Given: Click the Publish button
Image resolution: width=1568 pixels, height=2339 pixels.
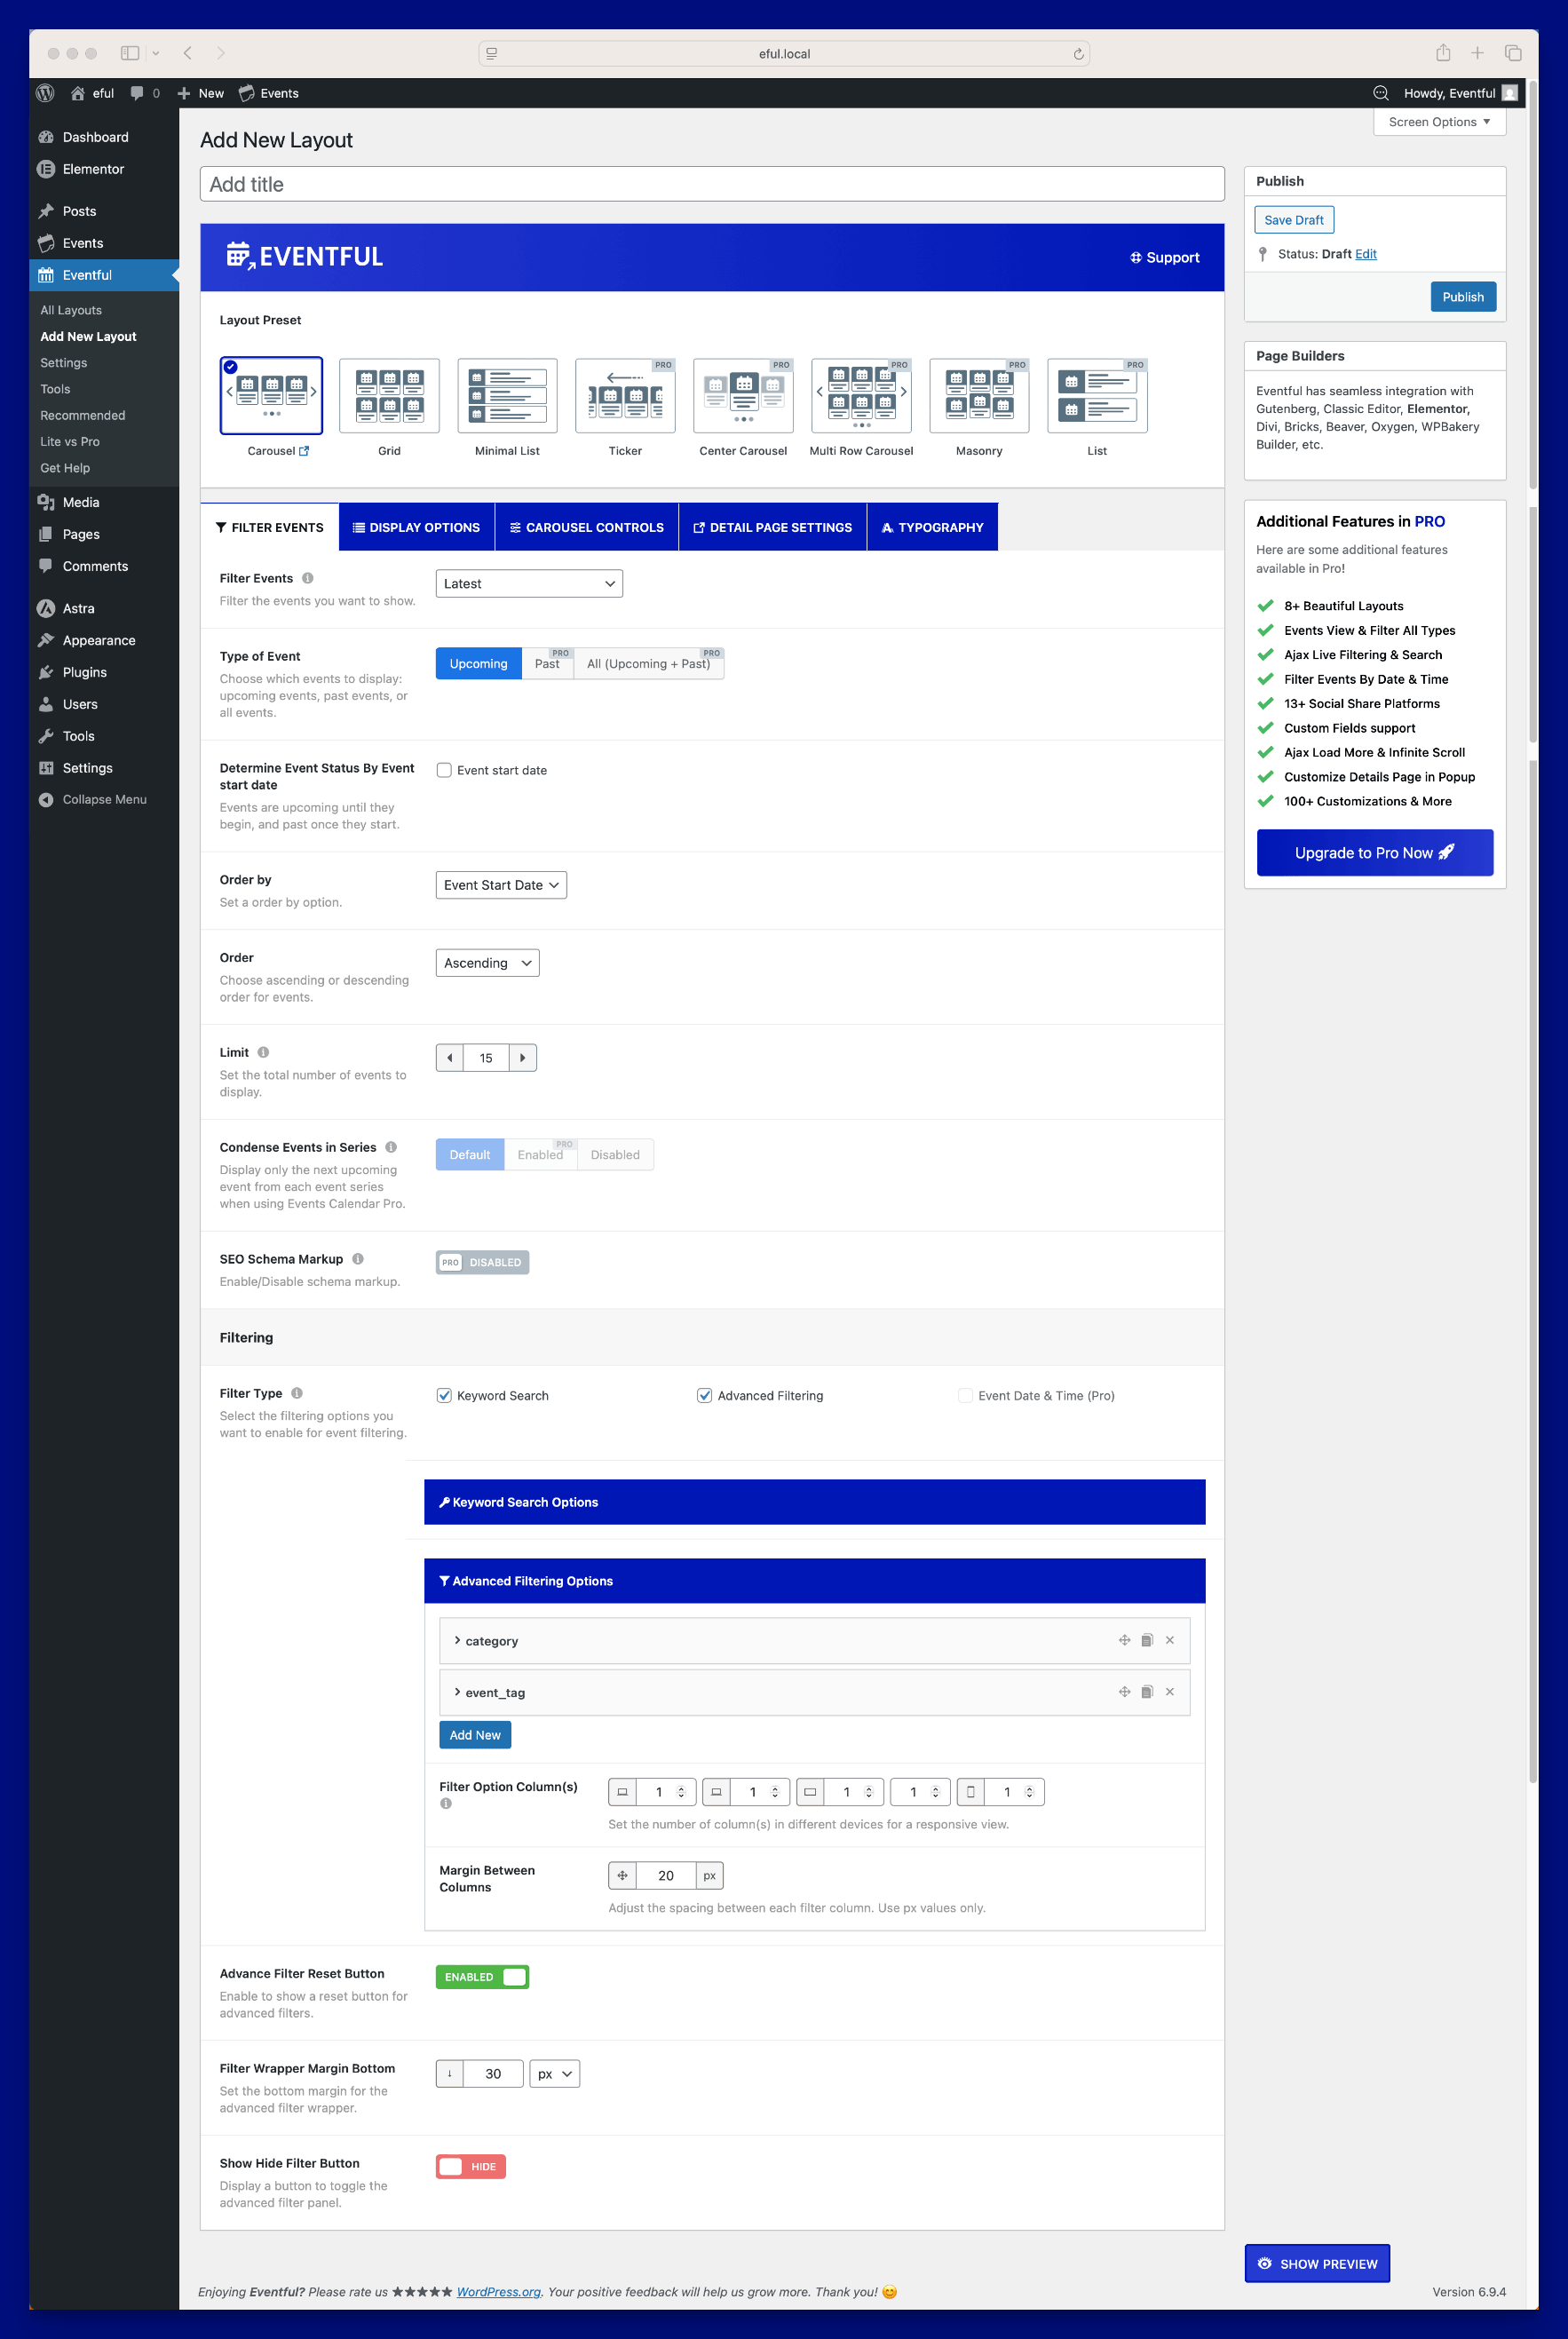Looking at the screenshot, I should click(1462, 297).
